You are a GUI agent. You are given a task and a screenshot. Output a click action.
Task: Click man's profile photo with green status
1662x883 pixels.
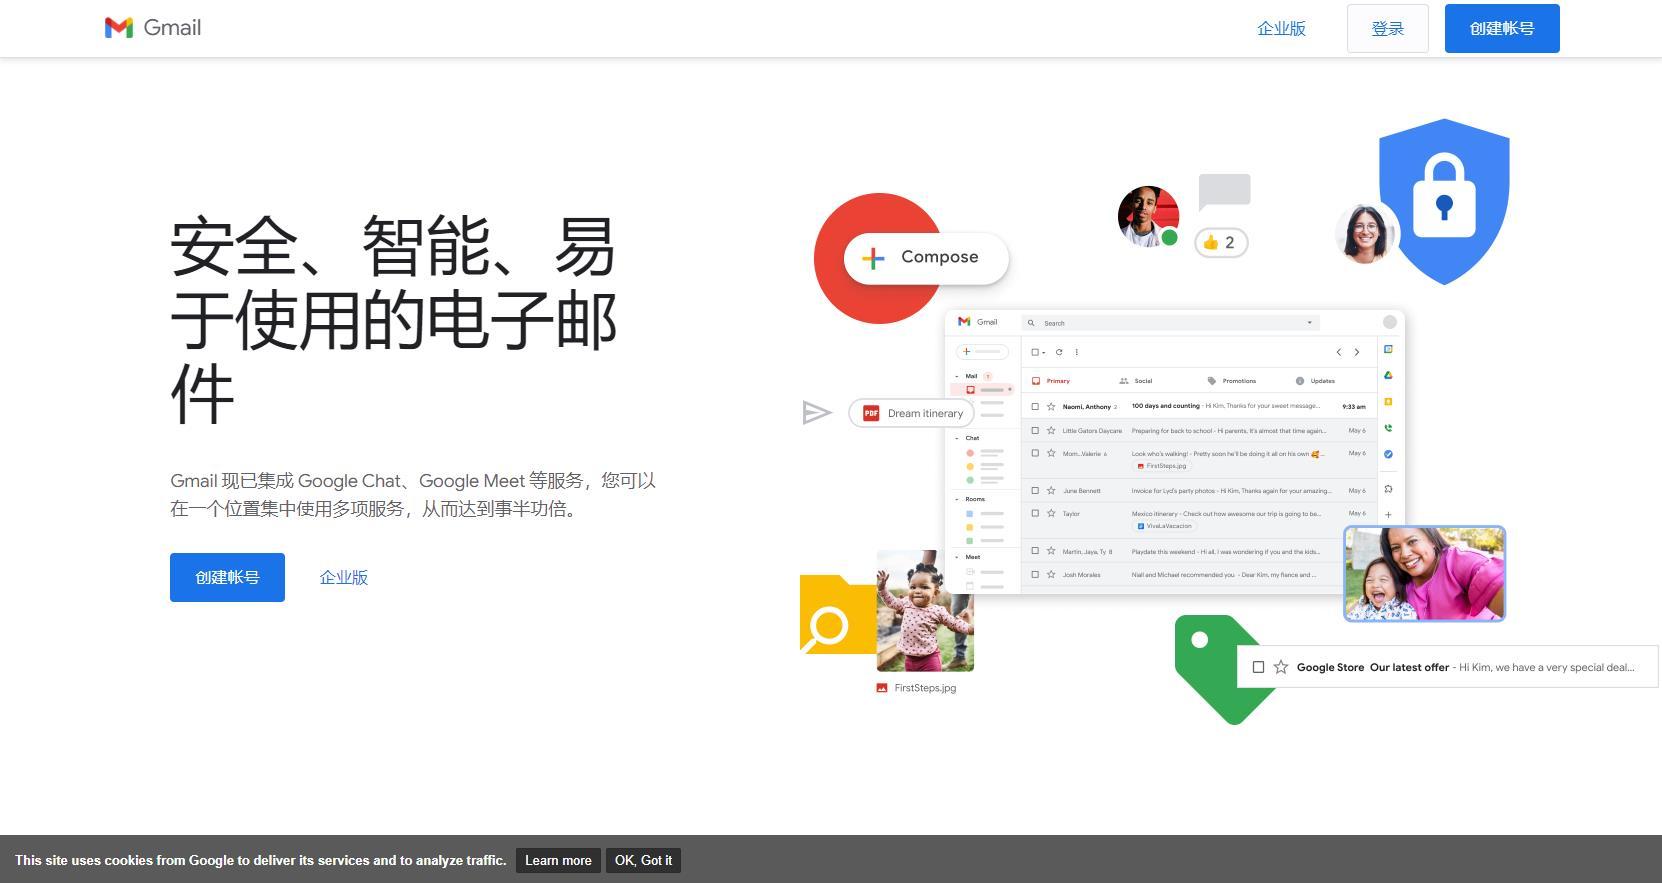click(x=1148, y=216)
